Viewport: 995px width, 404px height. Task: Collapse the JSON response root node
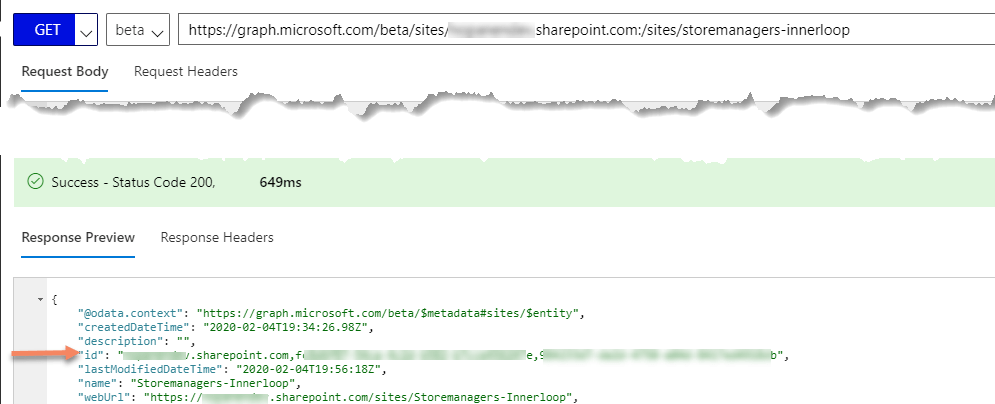click(39, 299)
